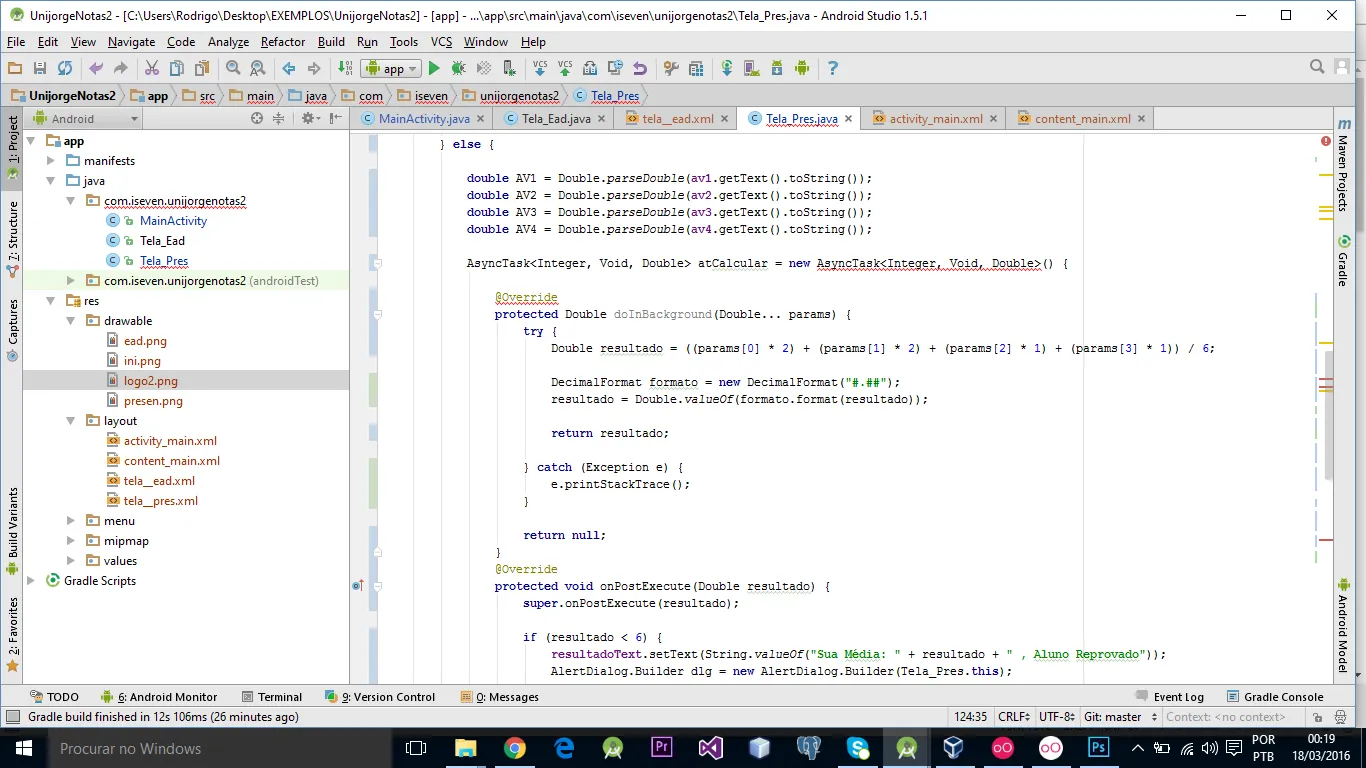1366x768 pixels.
Task: Toggle tool window bars via bottom-left corner icon
Action: click(x=11, y=717)
